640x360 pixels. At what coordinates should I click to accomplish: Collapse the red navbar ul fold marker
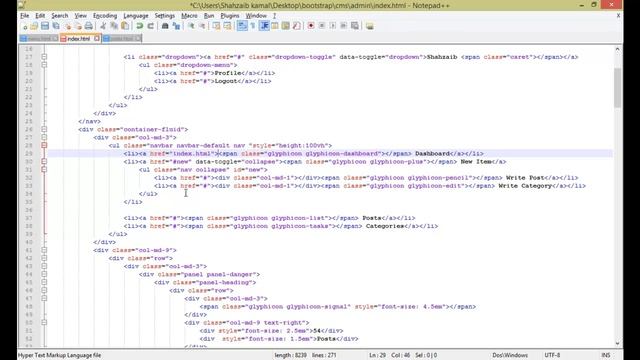(44, 145)
